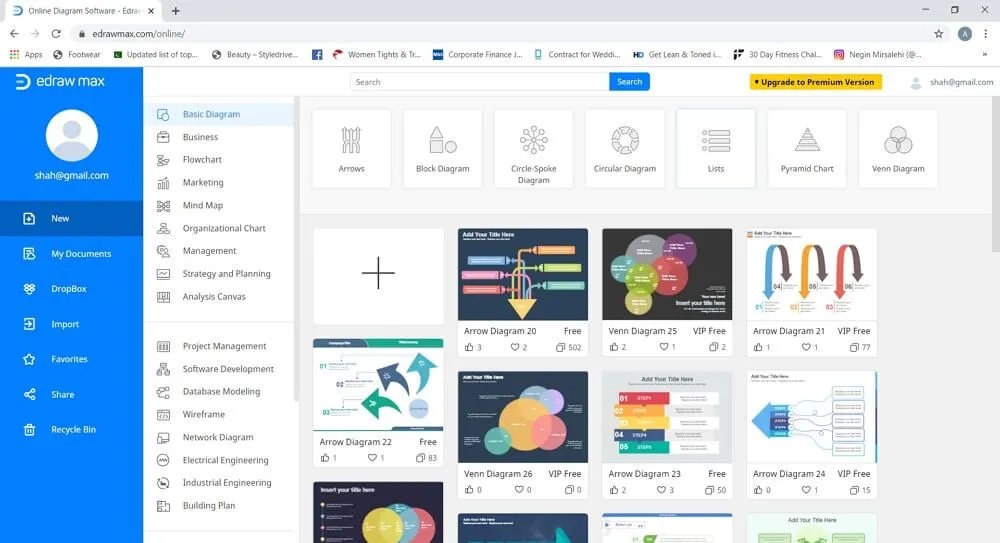Click the blank new diagram plus tile
1000x543 pixels.
click(378, 274)
